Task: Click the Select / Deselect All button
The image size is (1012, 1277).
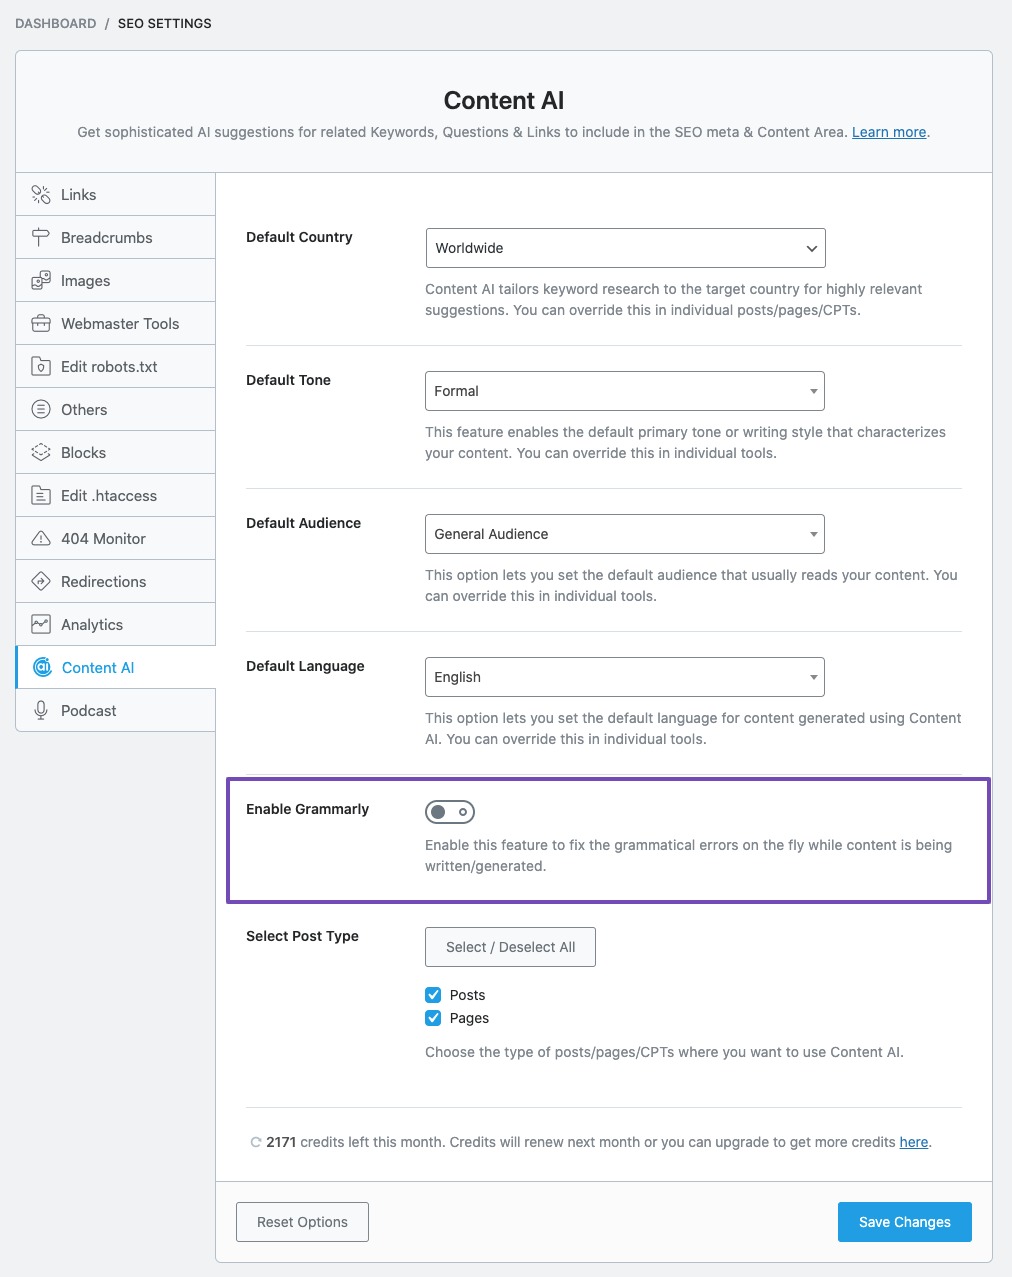Action: [x=510, y=947]
